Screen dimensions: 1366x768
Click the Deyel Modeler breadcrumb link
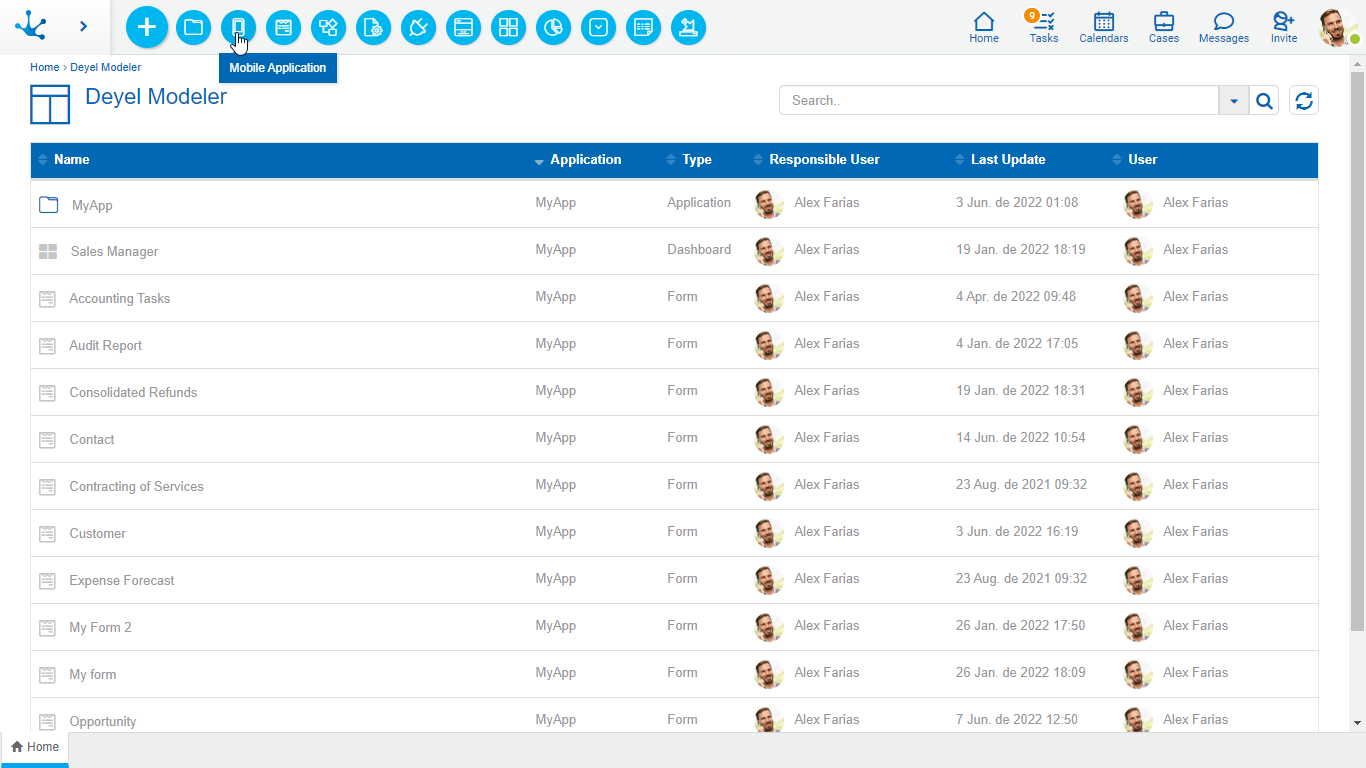(x=105, y=68)
